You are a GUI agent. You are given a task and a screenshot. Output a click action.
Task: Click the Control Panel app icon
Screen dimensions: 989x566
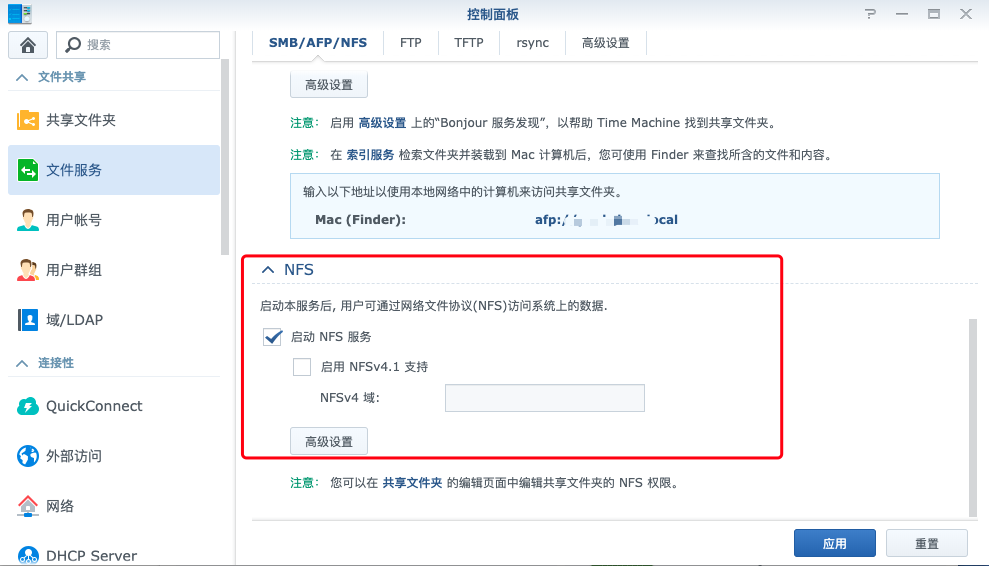tap(20, 13)
